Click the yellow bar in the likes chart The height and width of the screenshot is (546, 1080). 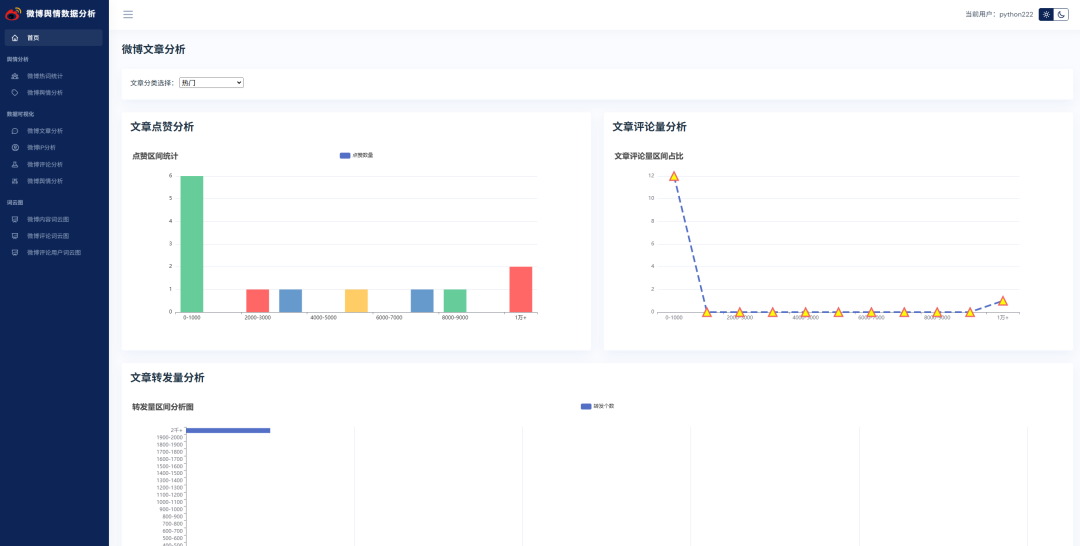[x=356, y=301]
